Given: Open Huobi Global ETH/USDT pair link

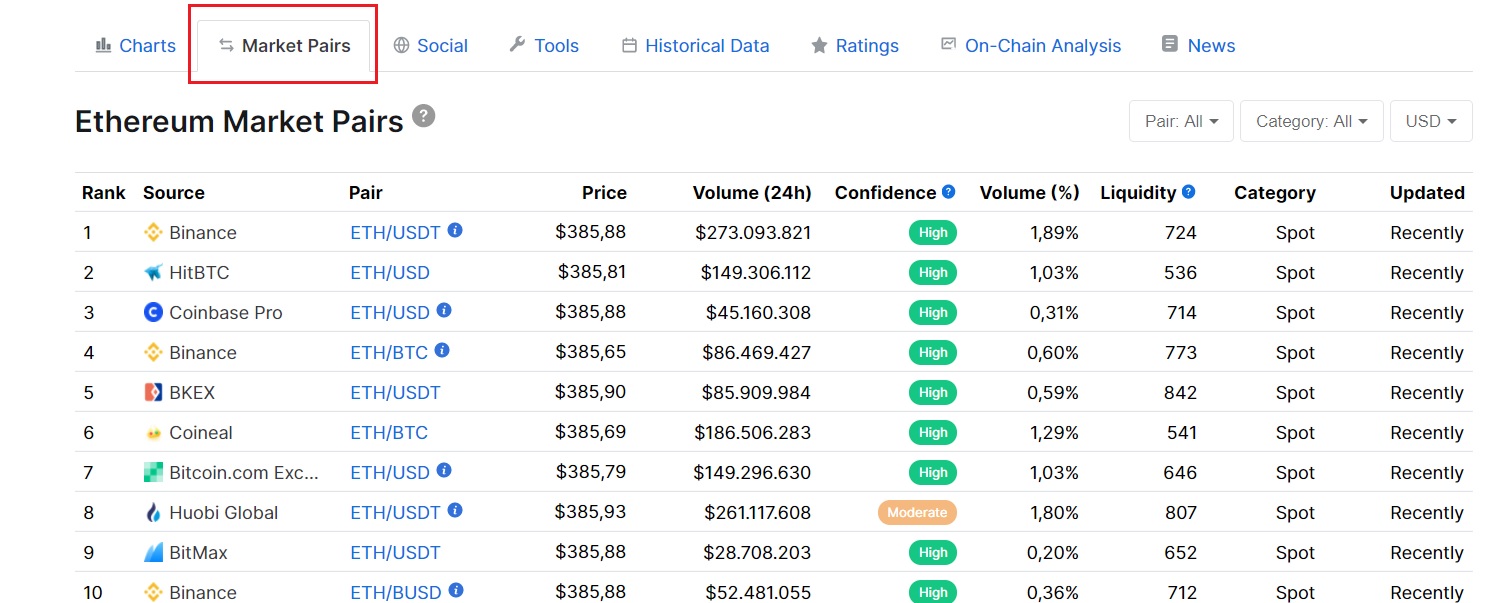Looking at the screenshot, I should click(x=395, y=513).
